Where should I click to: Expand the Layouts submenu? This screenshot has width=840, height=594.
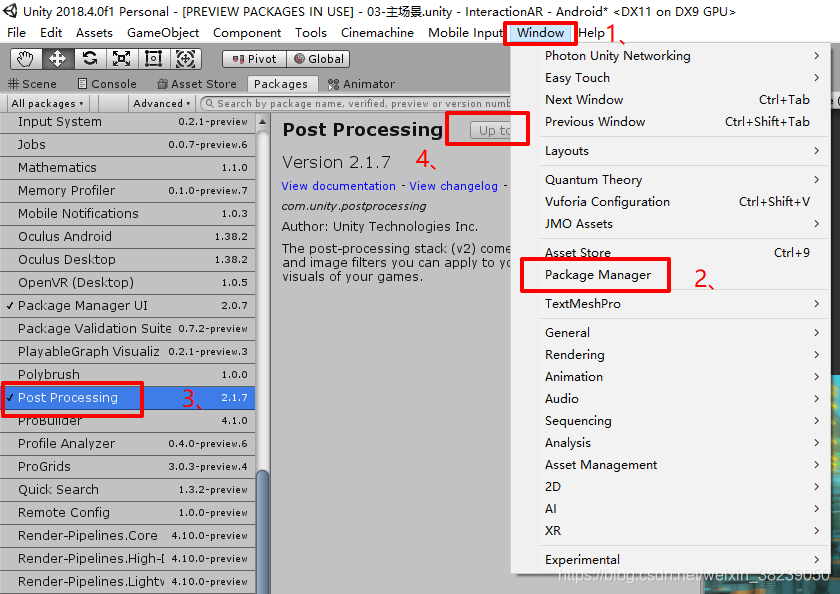pos(671,151)
